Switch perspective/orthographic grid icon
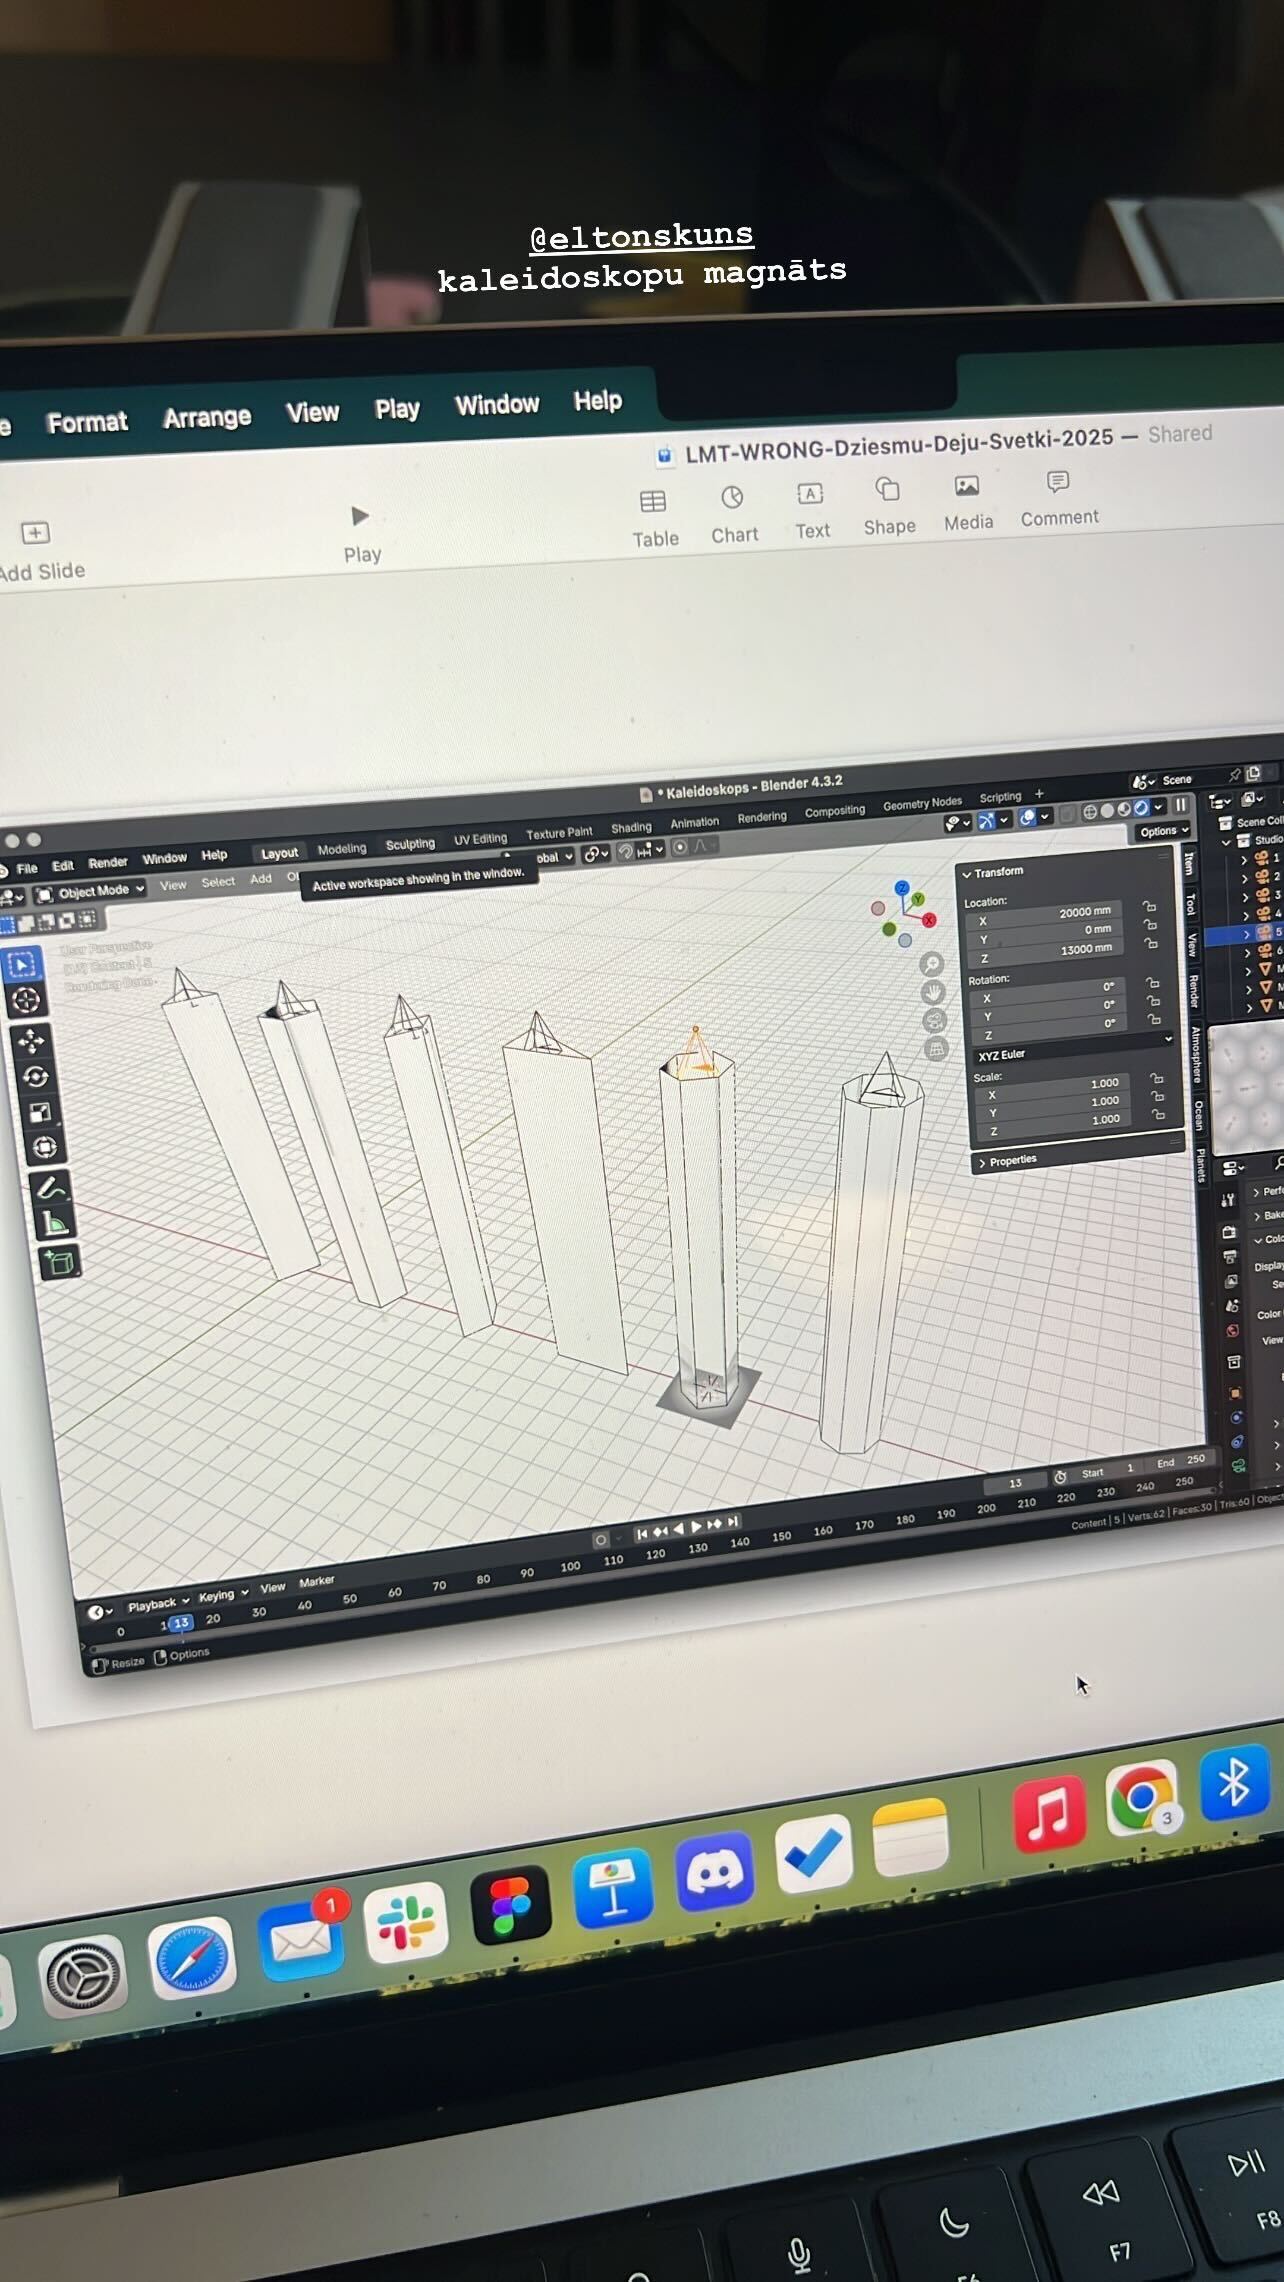 pos(936,1049)
